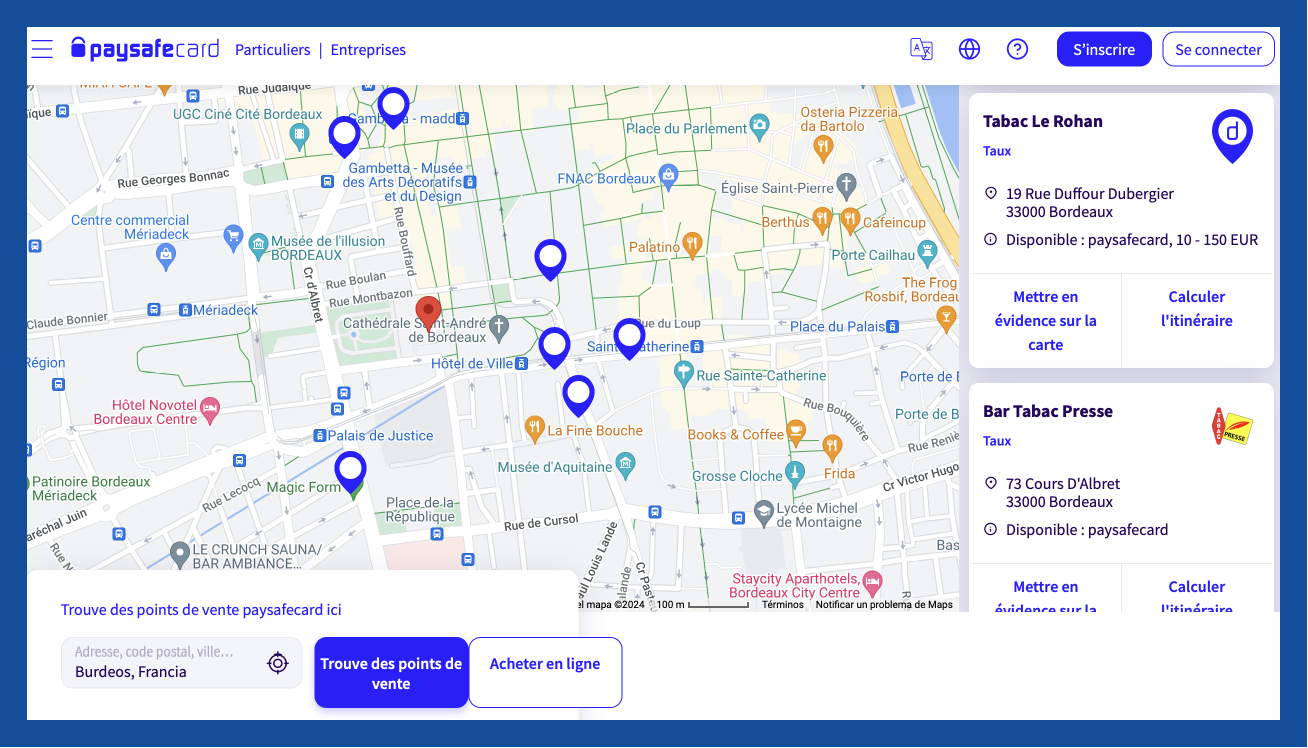Image resolution: width=1308 pixels, height=748 pixels.
Task: Click the Palatino restaurant icon
Action: [692, 245]
